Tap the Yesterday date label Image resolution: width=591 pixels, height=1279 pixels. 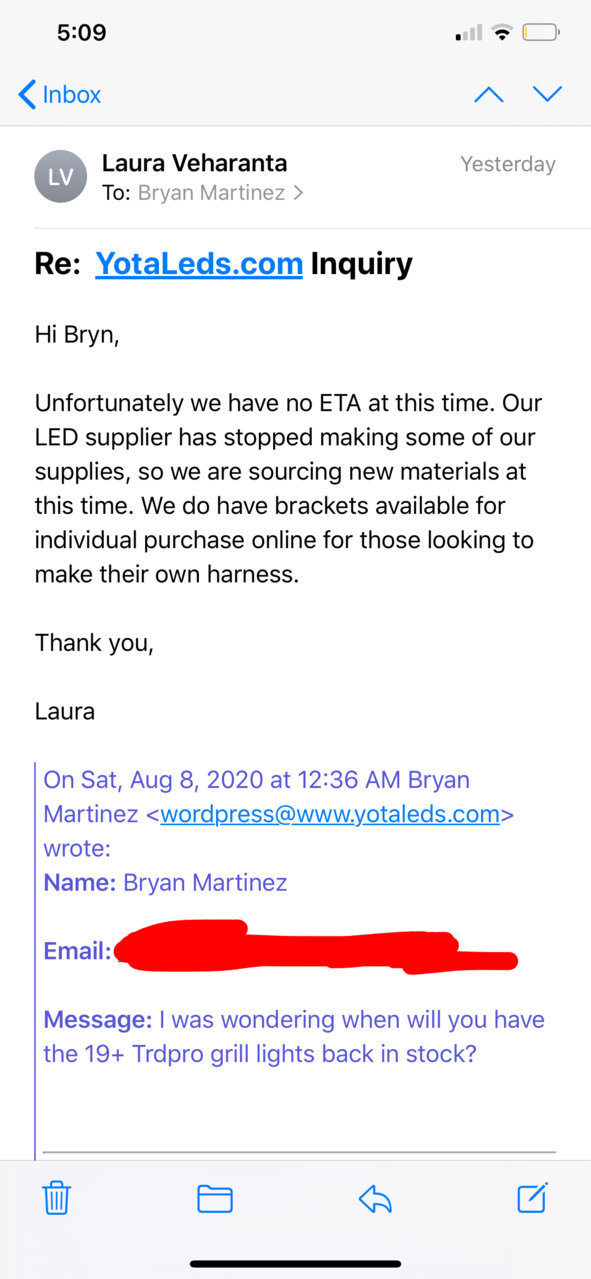[x=508, y=164]
